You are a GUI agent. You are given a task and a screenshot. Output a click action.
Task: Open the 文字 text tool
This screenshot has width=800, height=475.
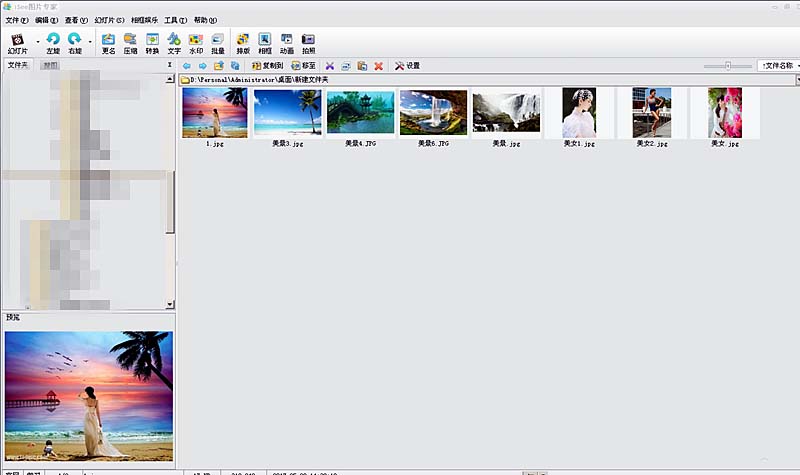174,43
